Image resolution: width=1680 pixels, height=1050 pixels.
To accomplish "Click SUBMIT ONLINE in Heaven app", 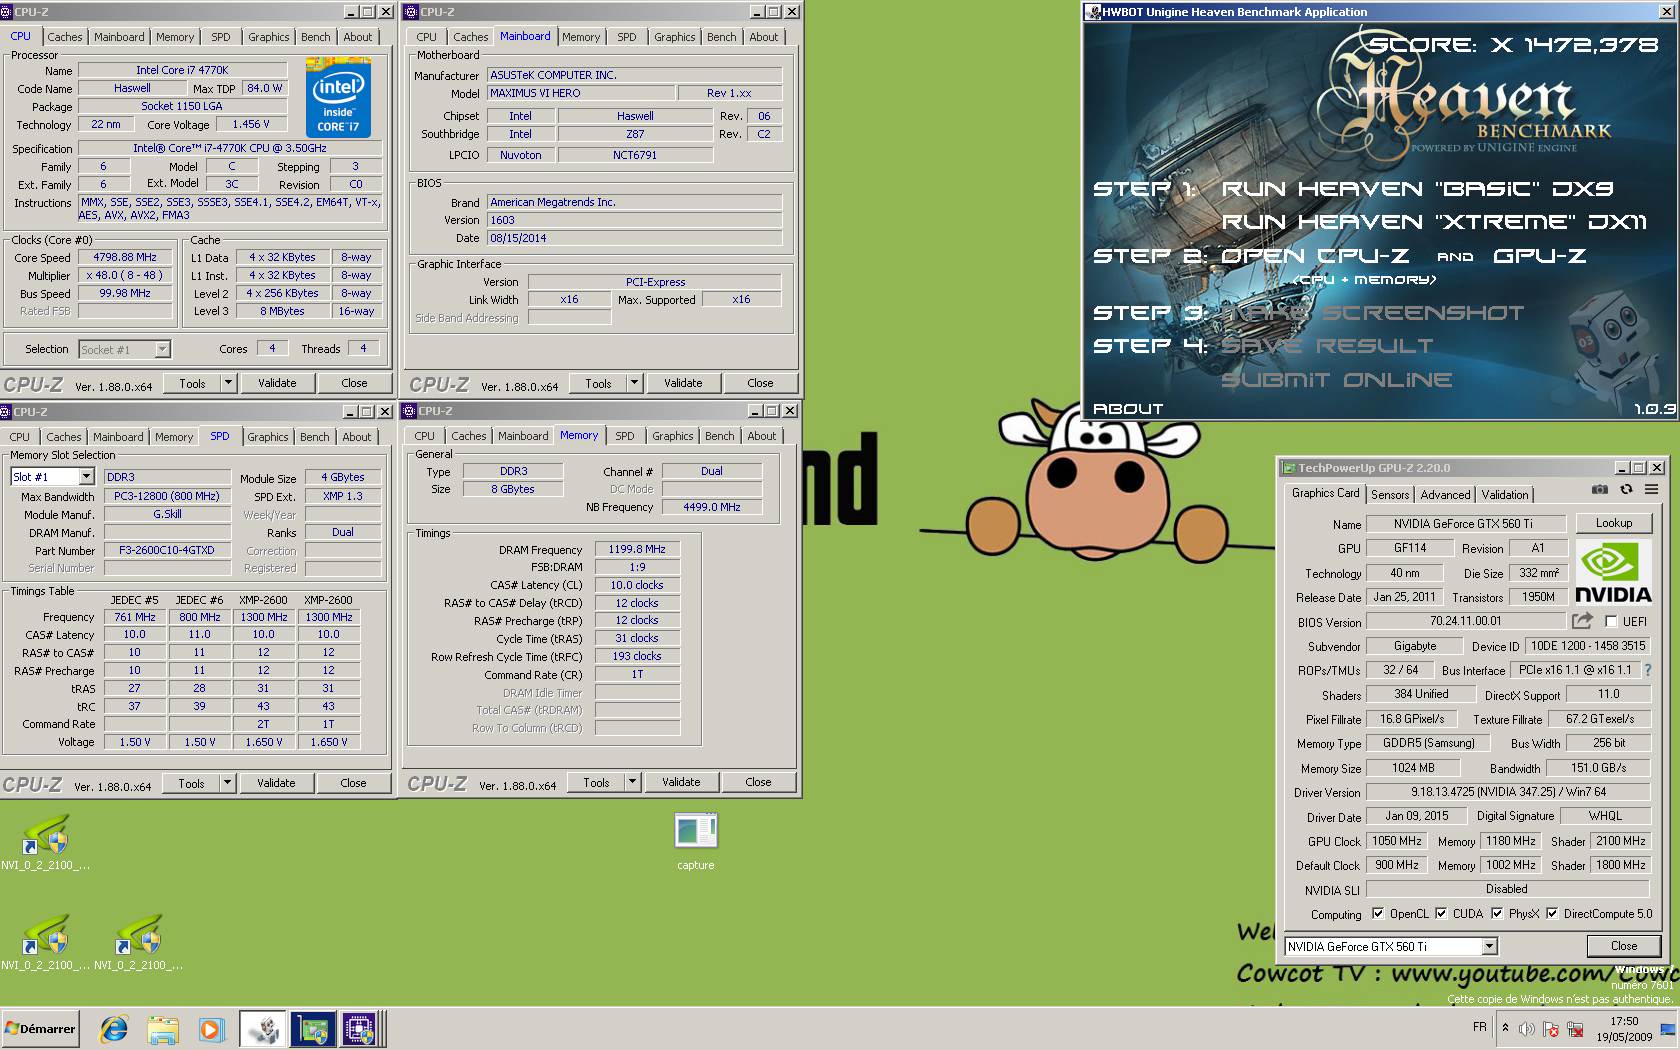I will pos(1336,380).
